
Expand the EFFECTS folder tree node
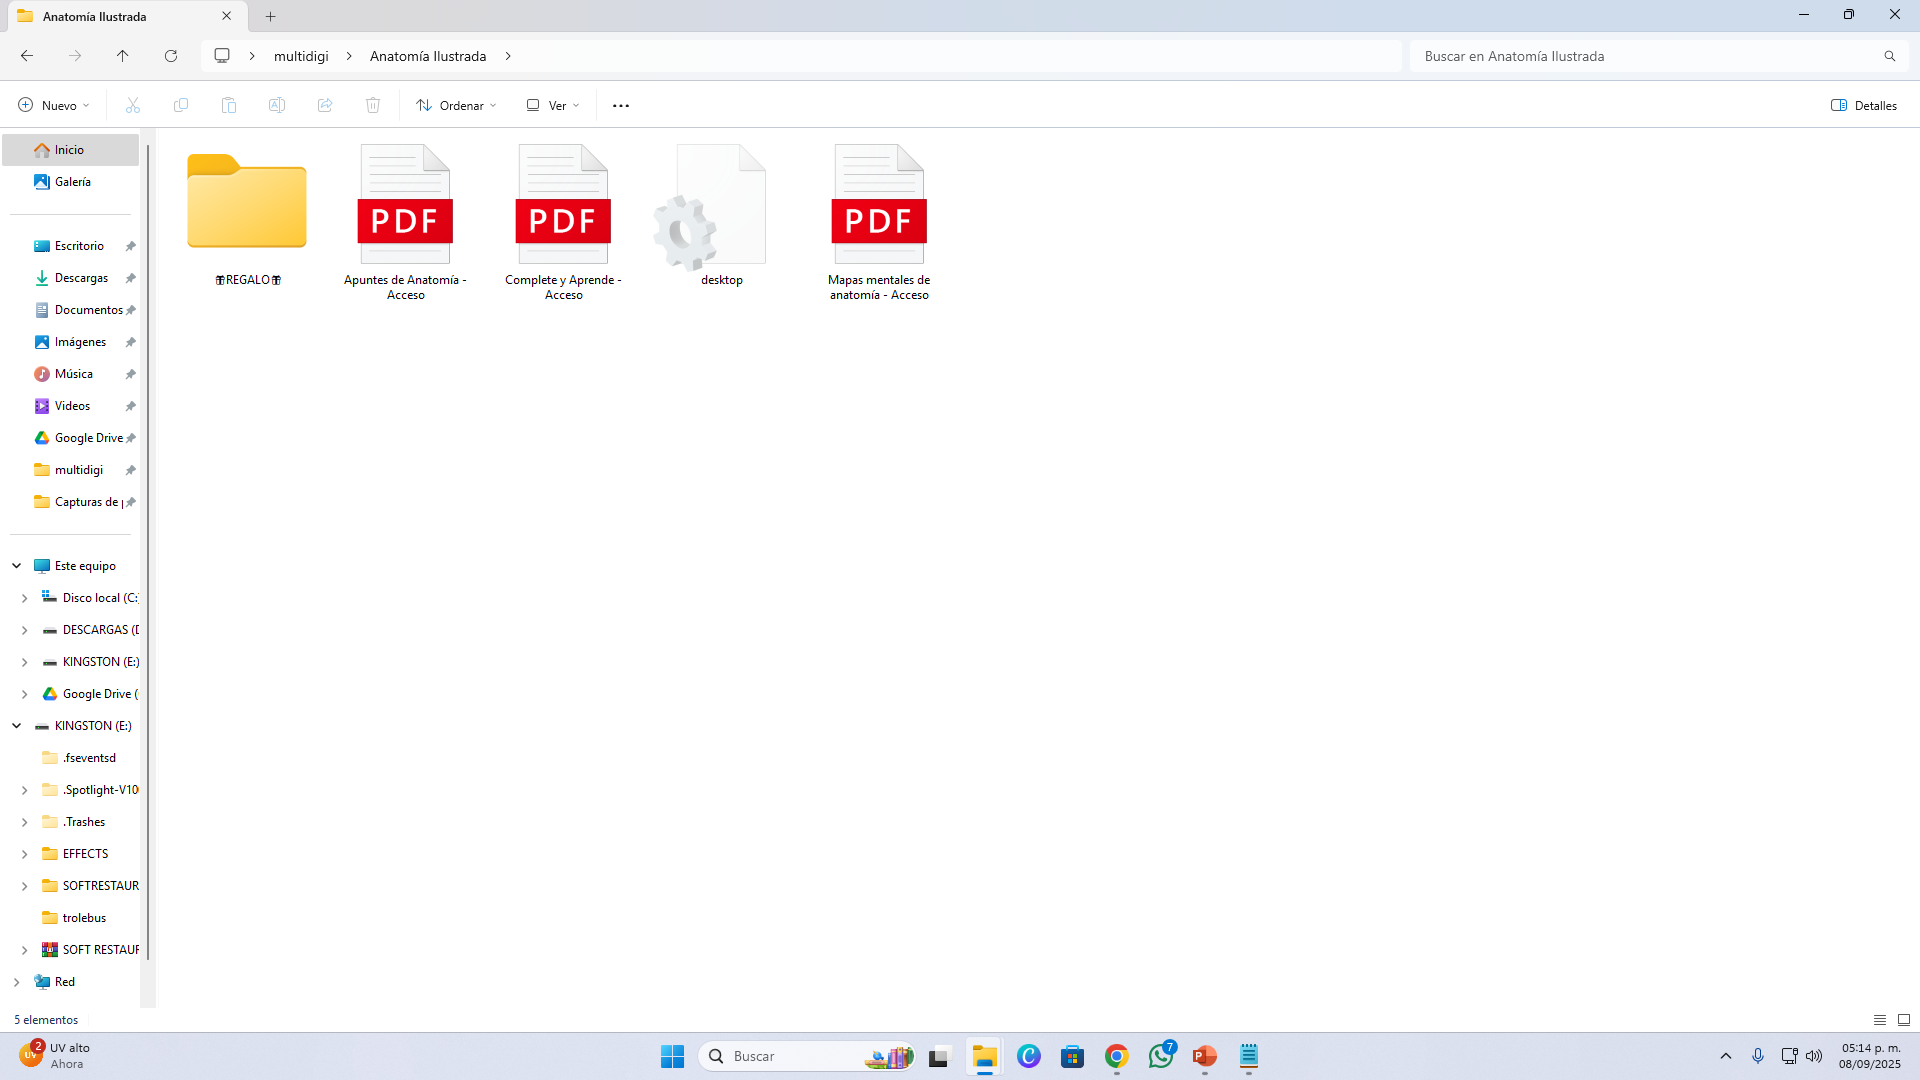click(24, 854)
